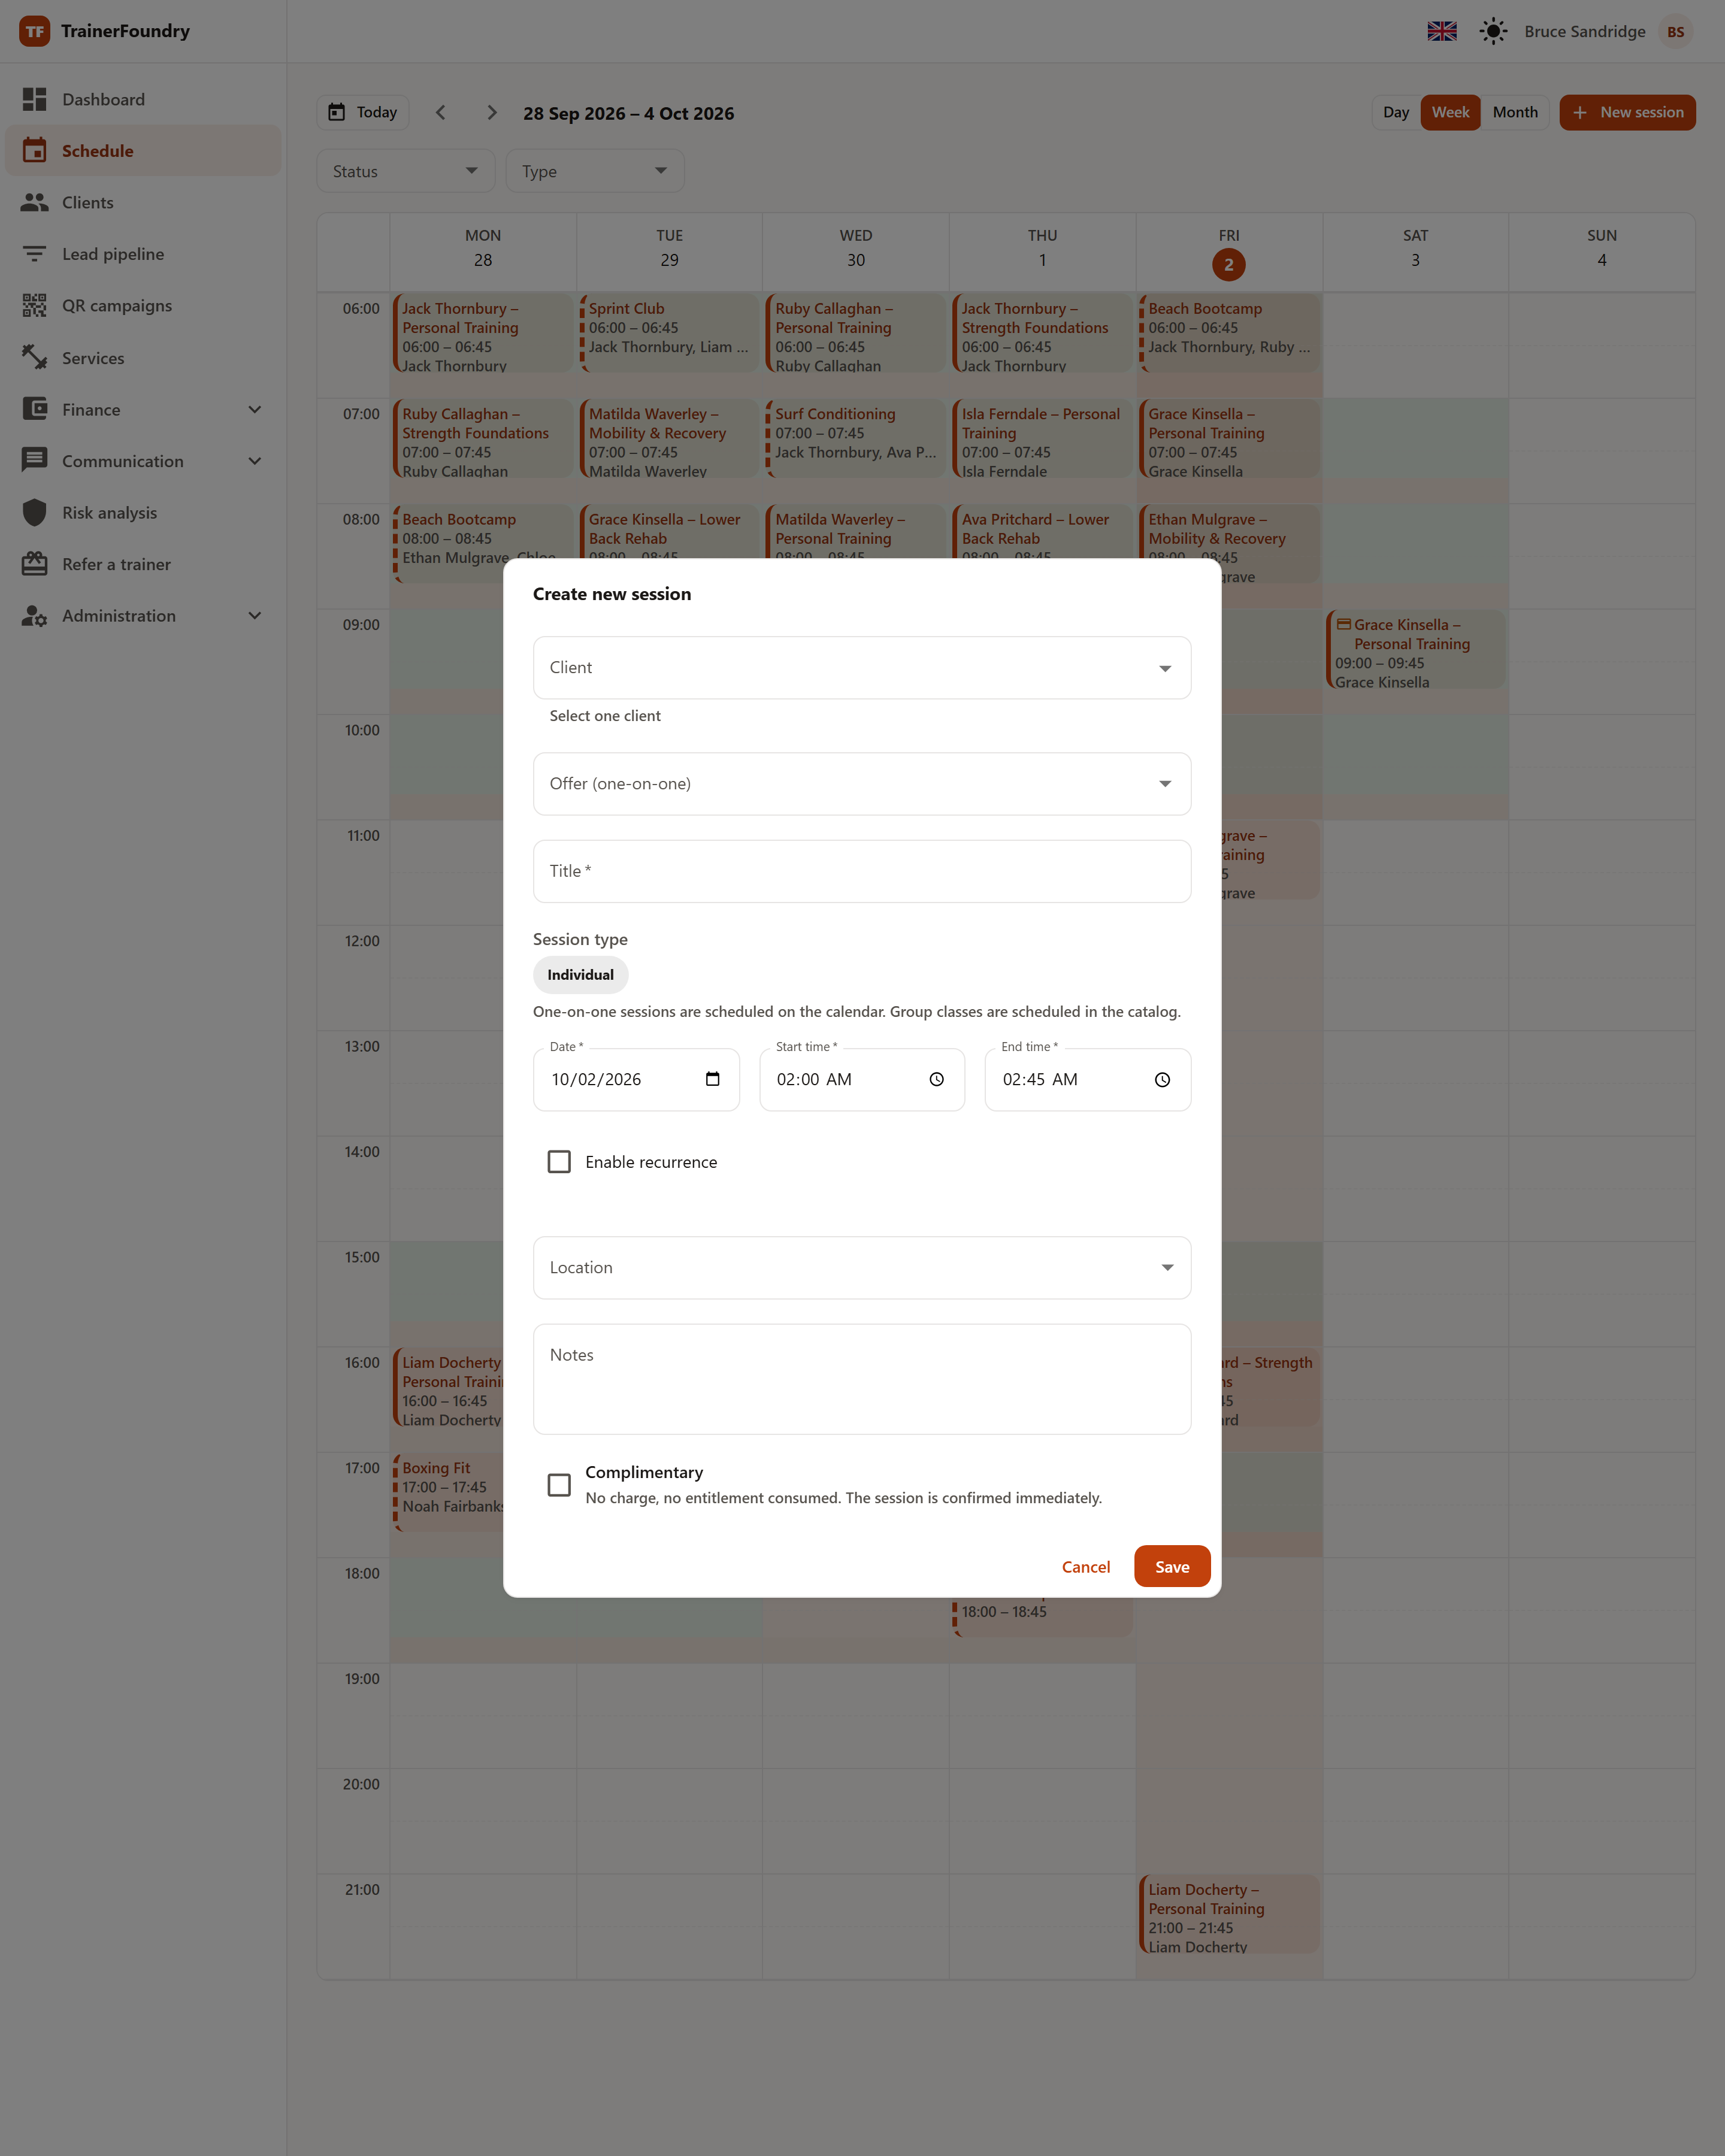Open the Date field calendar picker icon

tap(712, 1079)
